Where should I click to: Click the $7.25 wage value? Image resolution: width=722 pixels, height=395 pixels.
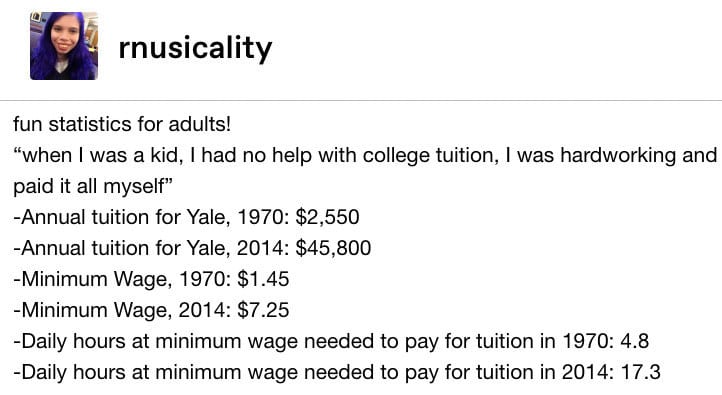tap(263, 310)
